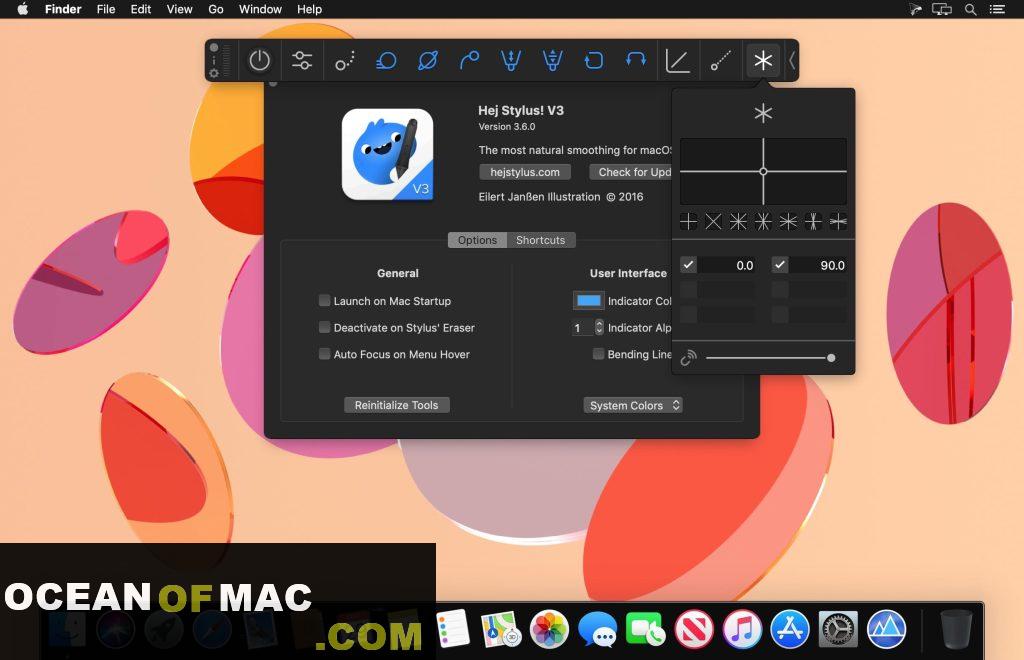Enable the third-row left angle checkbox
Image resolution: width=1024 pixels, height=660 pixels.
(x=688, y=315)
